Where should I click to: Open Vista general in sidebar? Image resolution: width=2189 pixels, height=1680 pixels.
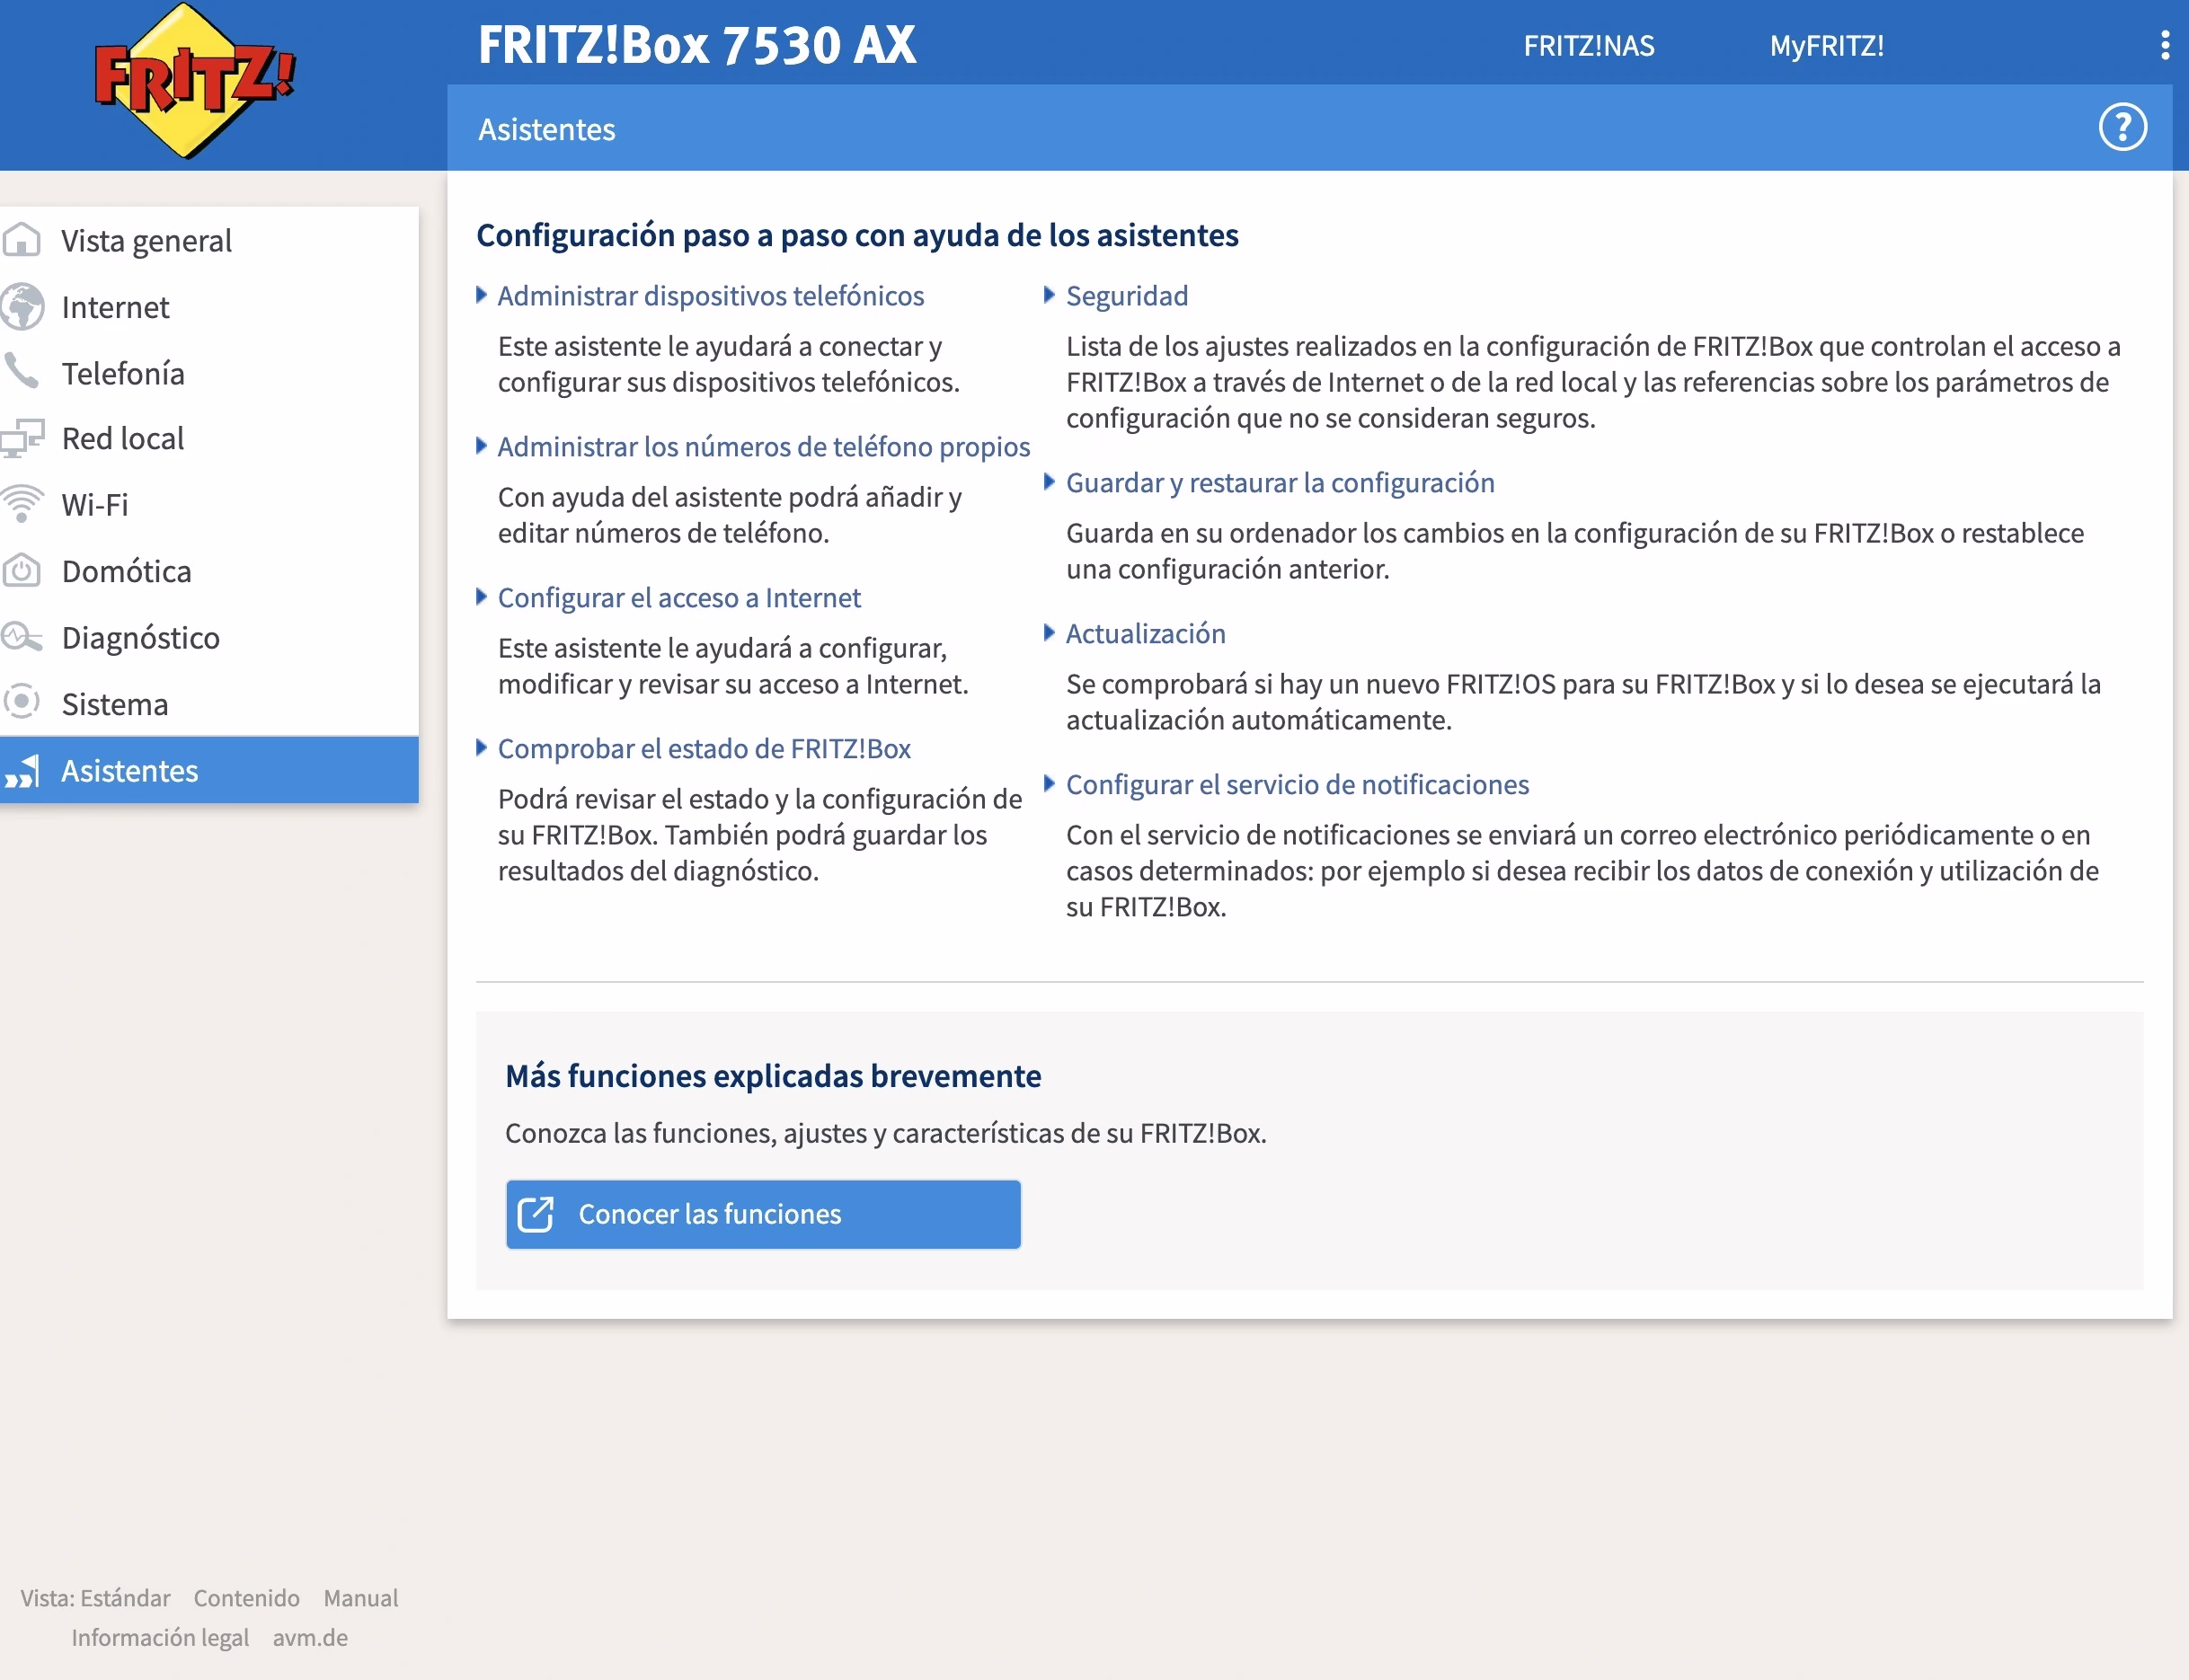(x=209, y=240)
